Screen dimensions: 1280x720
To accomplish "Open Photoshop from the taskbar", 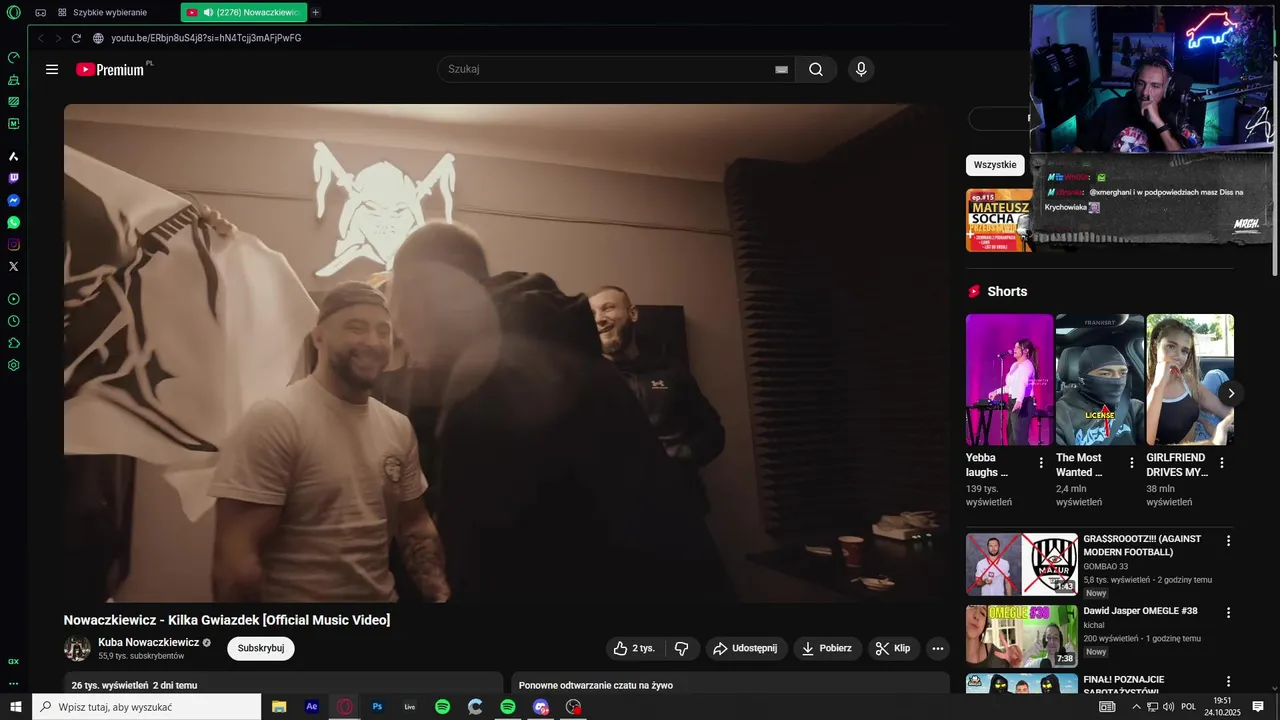I will coord(377,707).
